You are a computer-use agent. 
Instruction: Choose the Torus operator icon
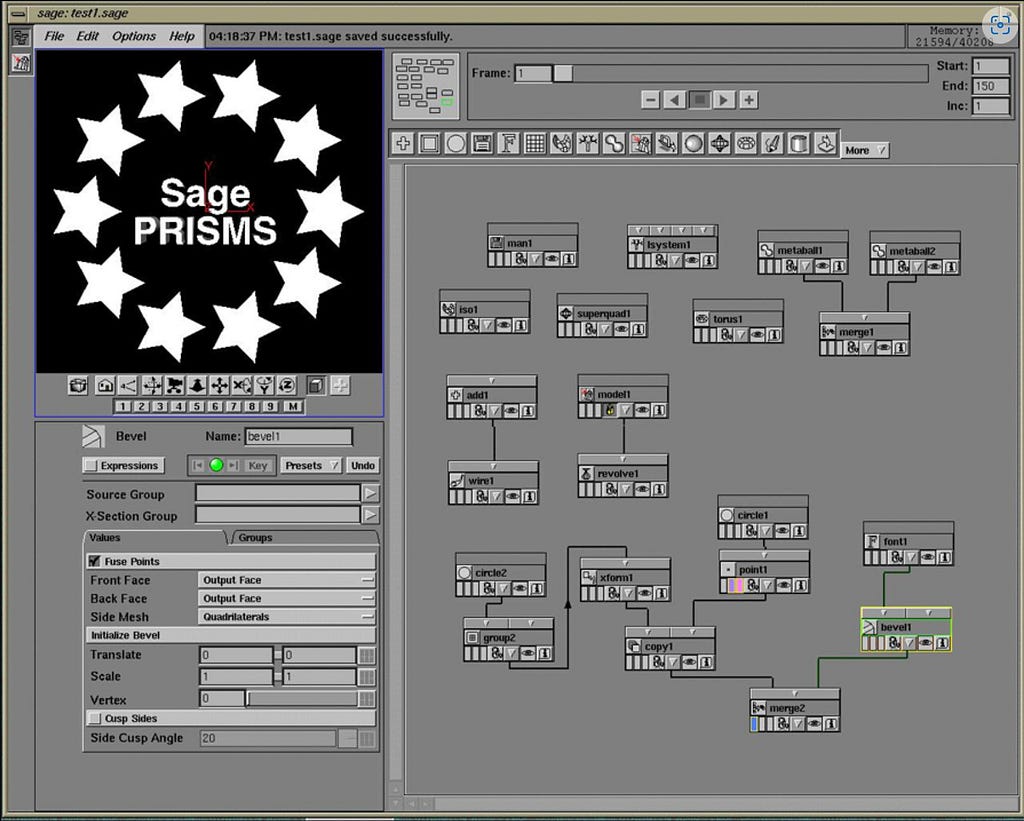746,143
